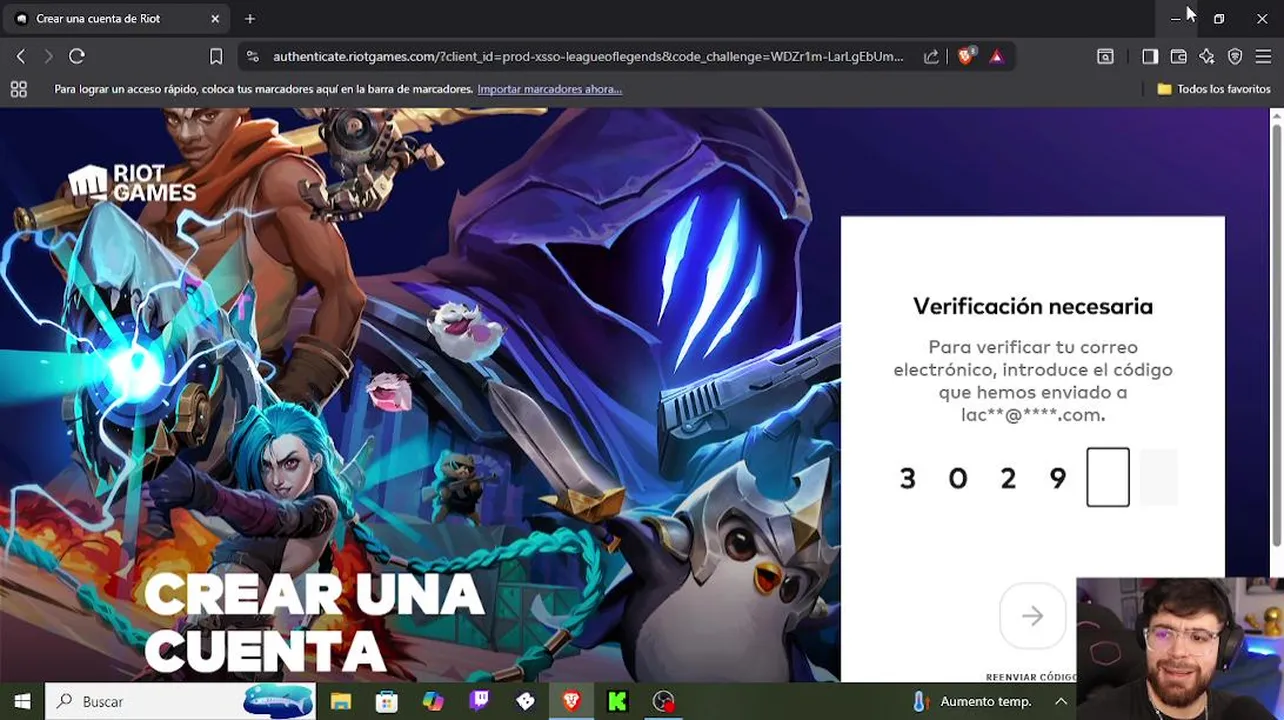Go back with the browser back arrow
The height and width of the screenshot is (720, 1284).
coord(20,57)
